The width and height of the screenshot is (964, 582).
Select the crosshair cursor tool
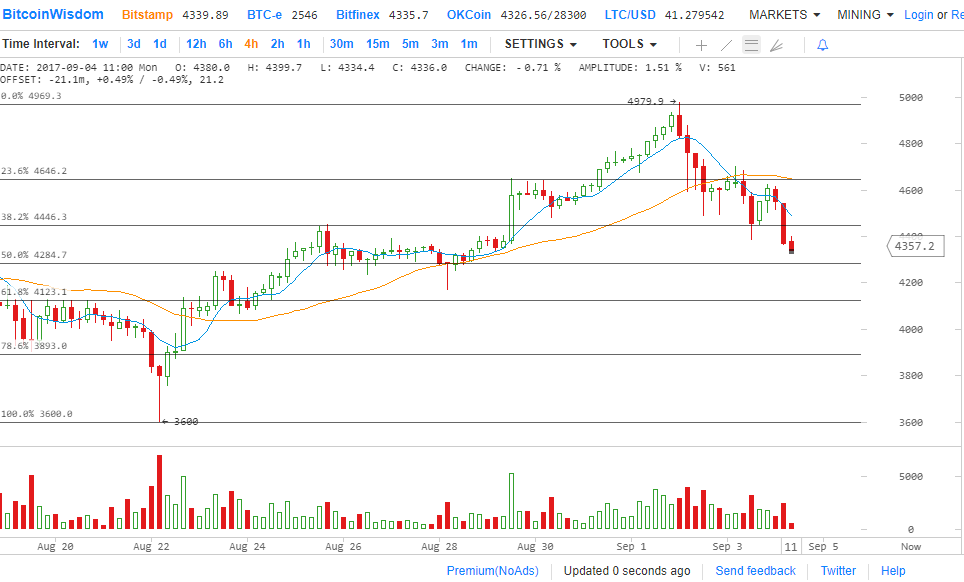click(x=701, y=45)
